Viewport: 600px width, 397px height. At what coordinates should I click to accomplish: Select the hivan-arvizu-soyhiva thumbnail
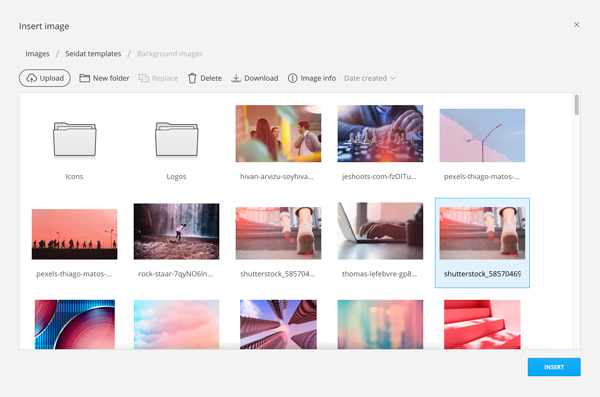278,134
